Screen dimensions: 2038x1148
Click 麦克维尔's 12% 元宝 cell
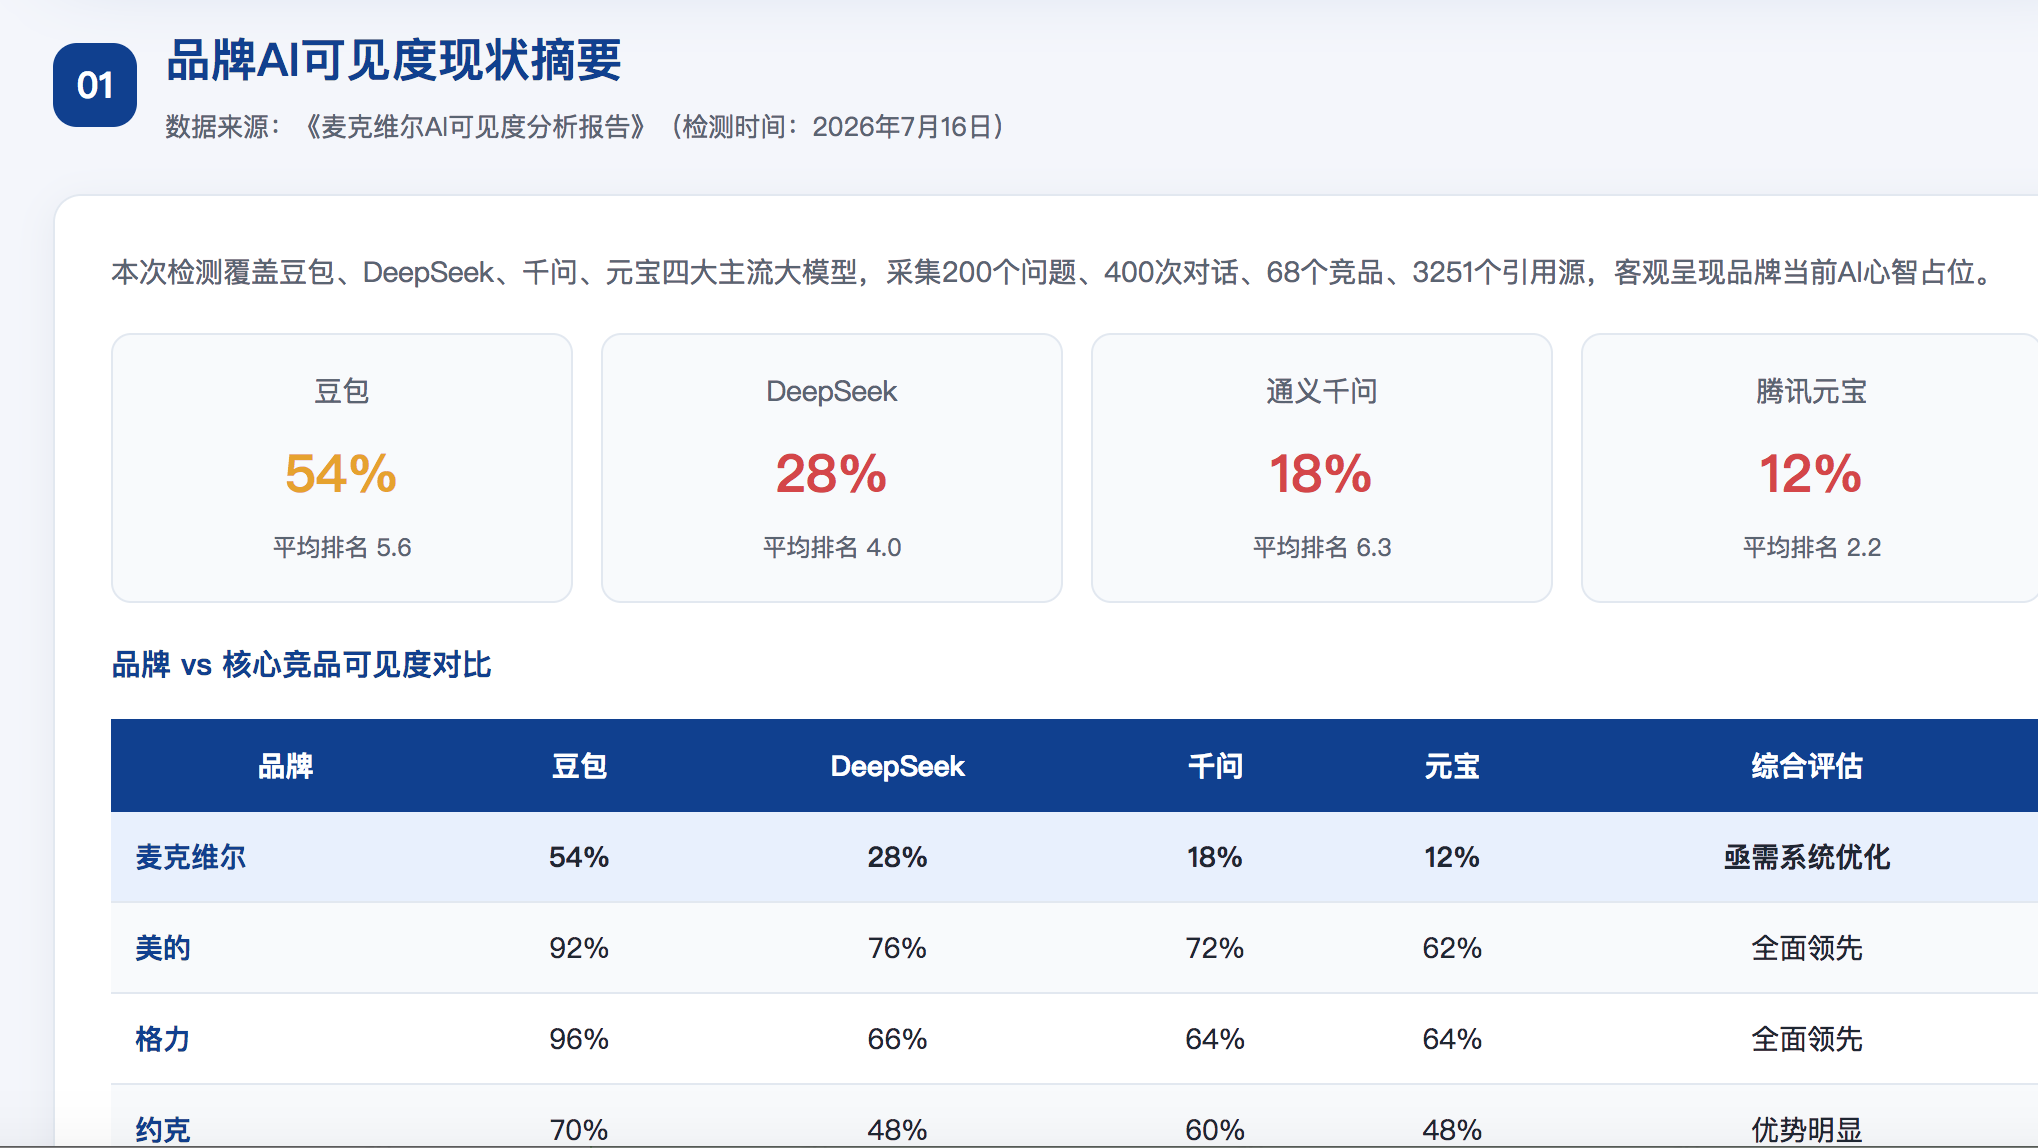tap(1452, 857)
